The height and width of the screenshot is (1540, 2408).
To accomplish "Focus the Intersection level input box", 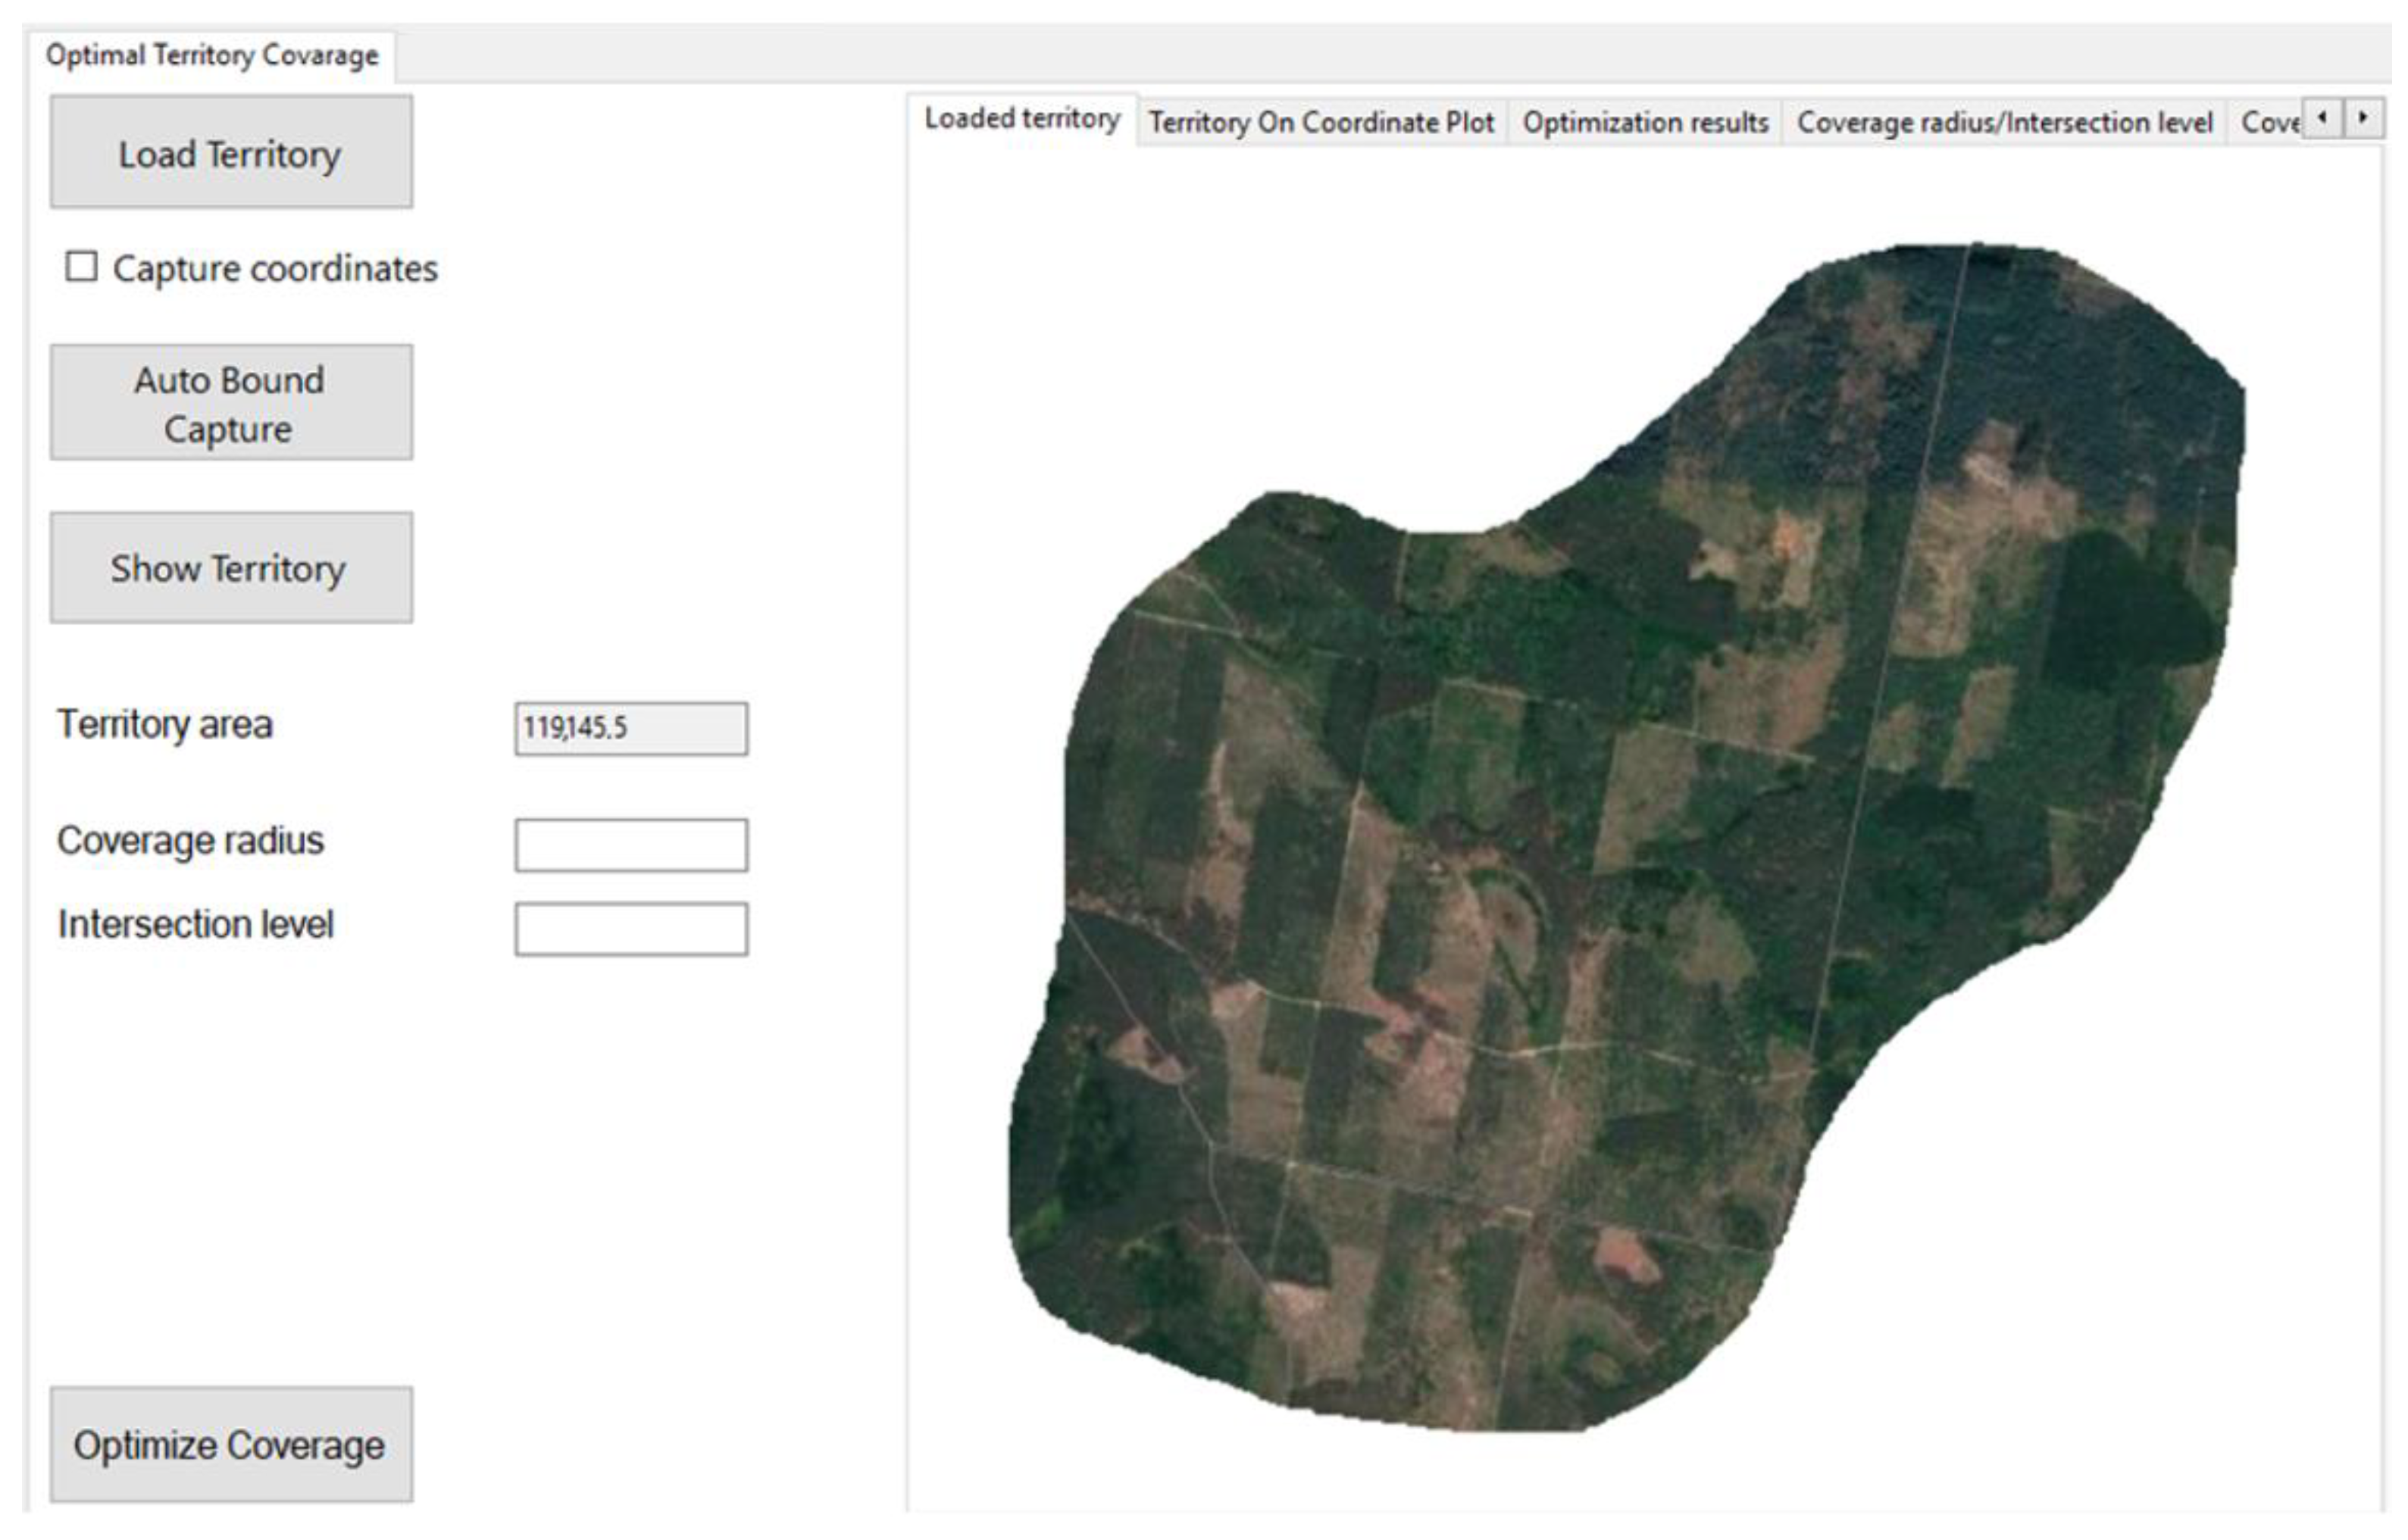I will pos(630,929).
